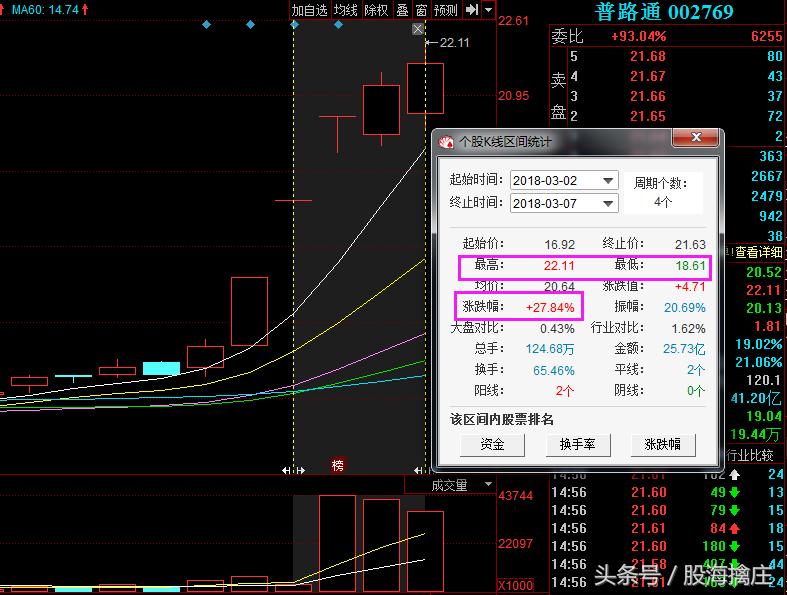Viewport: 787px width, 595px height.
Task: Click the 委比 +93.04% value
Action: (638, 36)
